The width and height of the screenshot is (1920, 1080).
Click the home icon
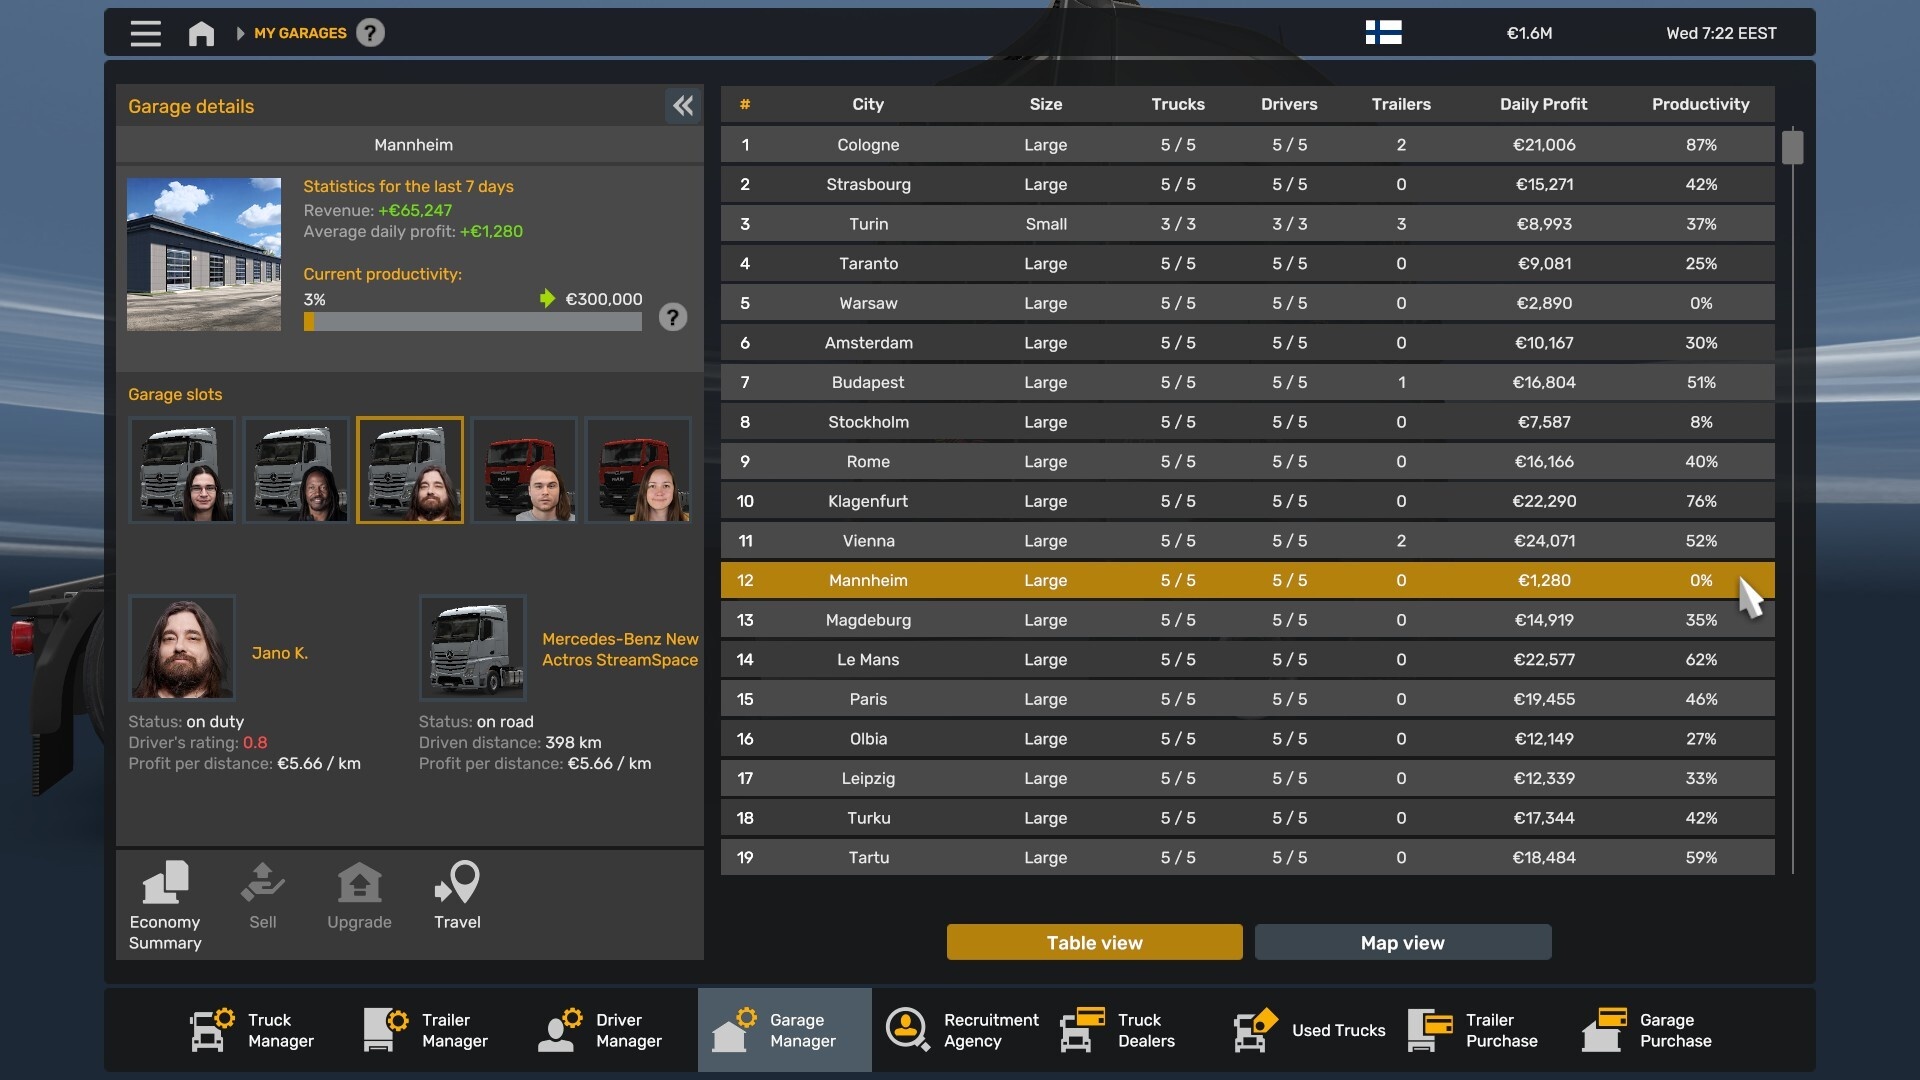tap(201, 33)
